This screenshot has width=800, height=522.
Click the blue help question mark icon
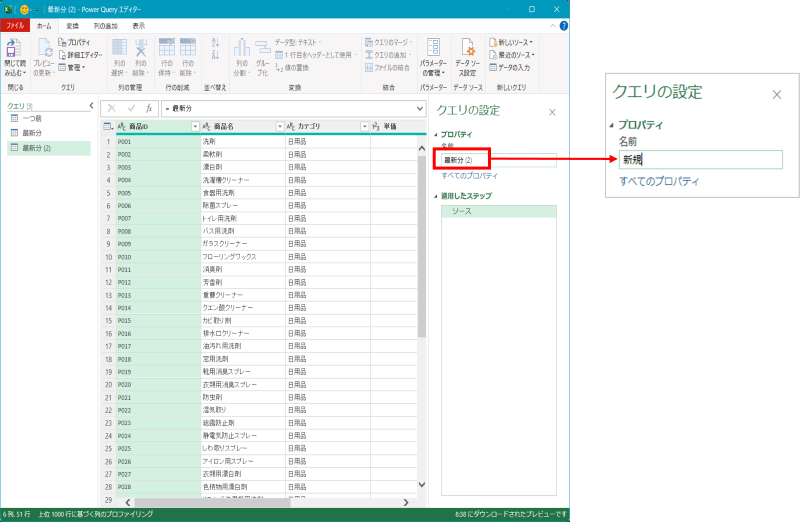[x=564, y=26]
